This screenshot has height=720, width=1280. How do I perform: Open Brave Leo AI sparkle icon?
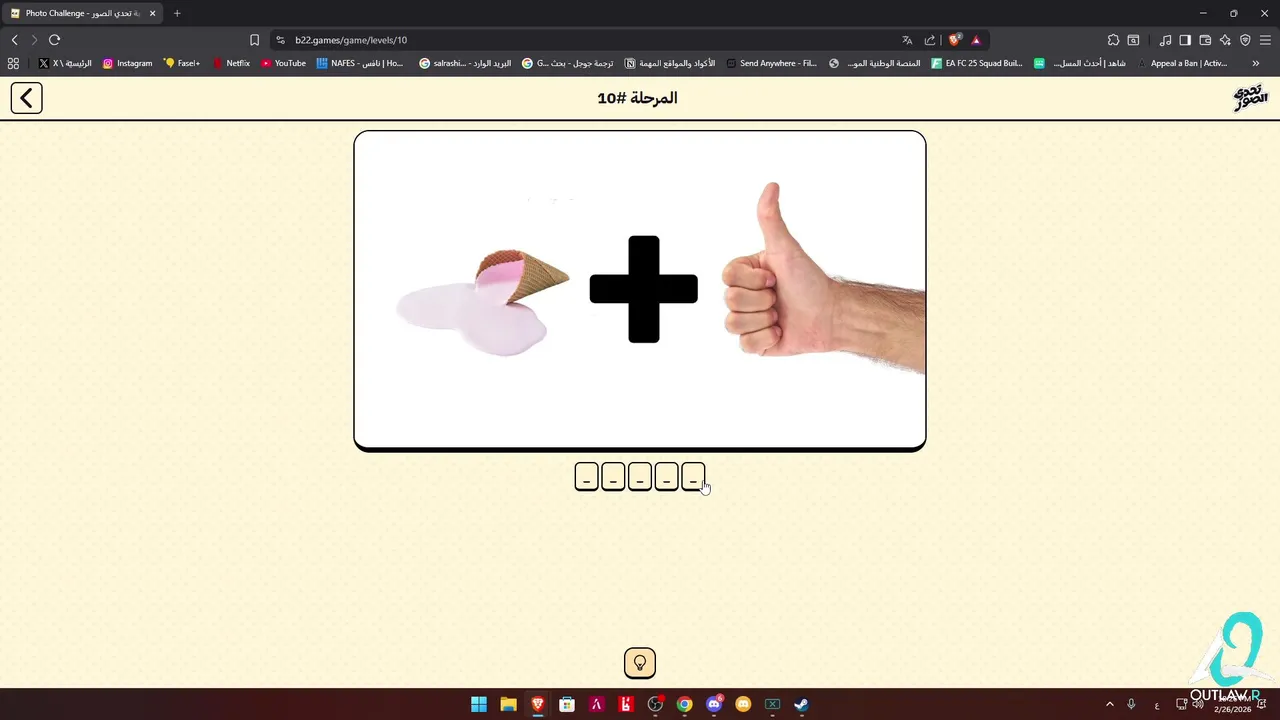point(1225,40)
